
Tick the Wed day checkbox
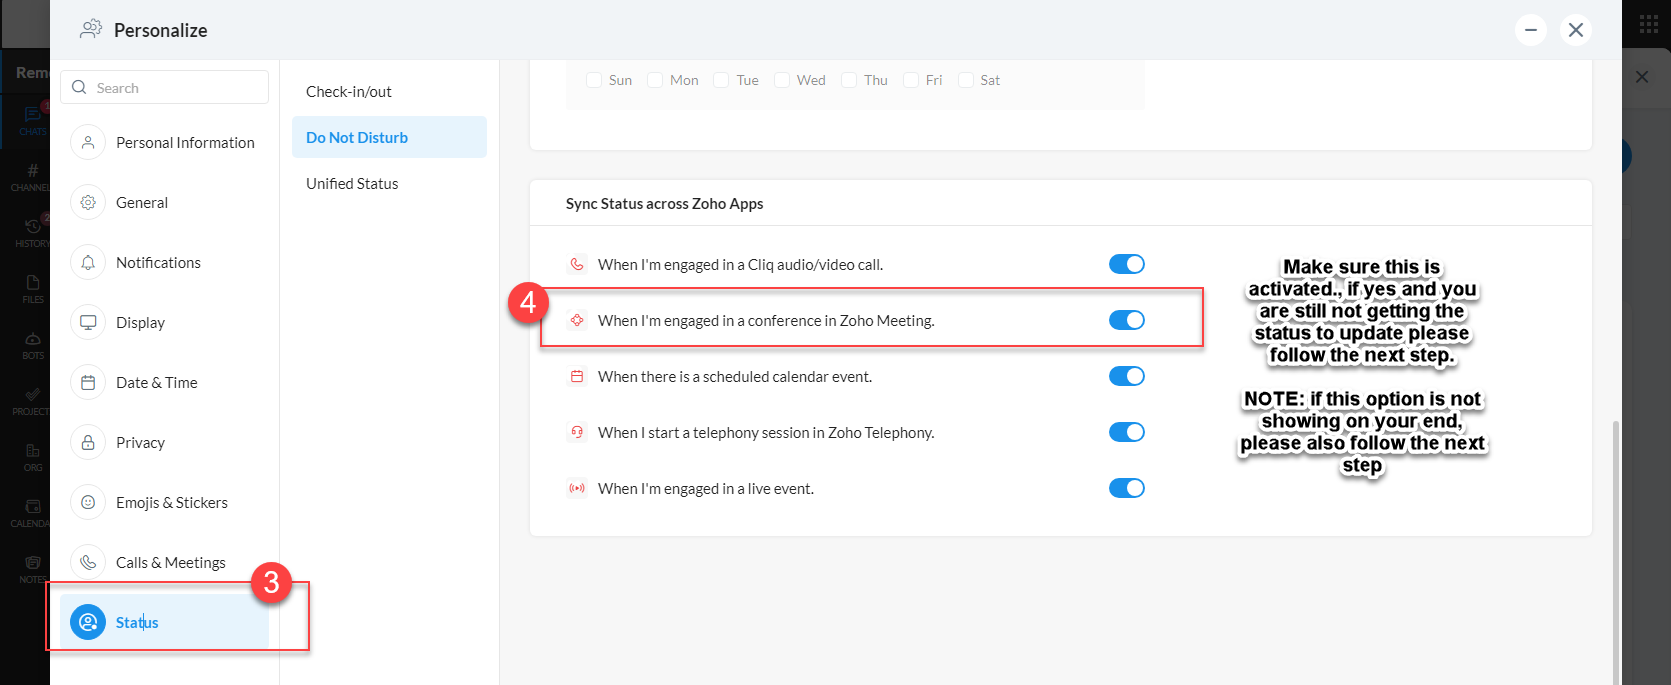tap(782, 80)
